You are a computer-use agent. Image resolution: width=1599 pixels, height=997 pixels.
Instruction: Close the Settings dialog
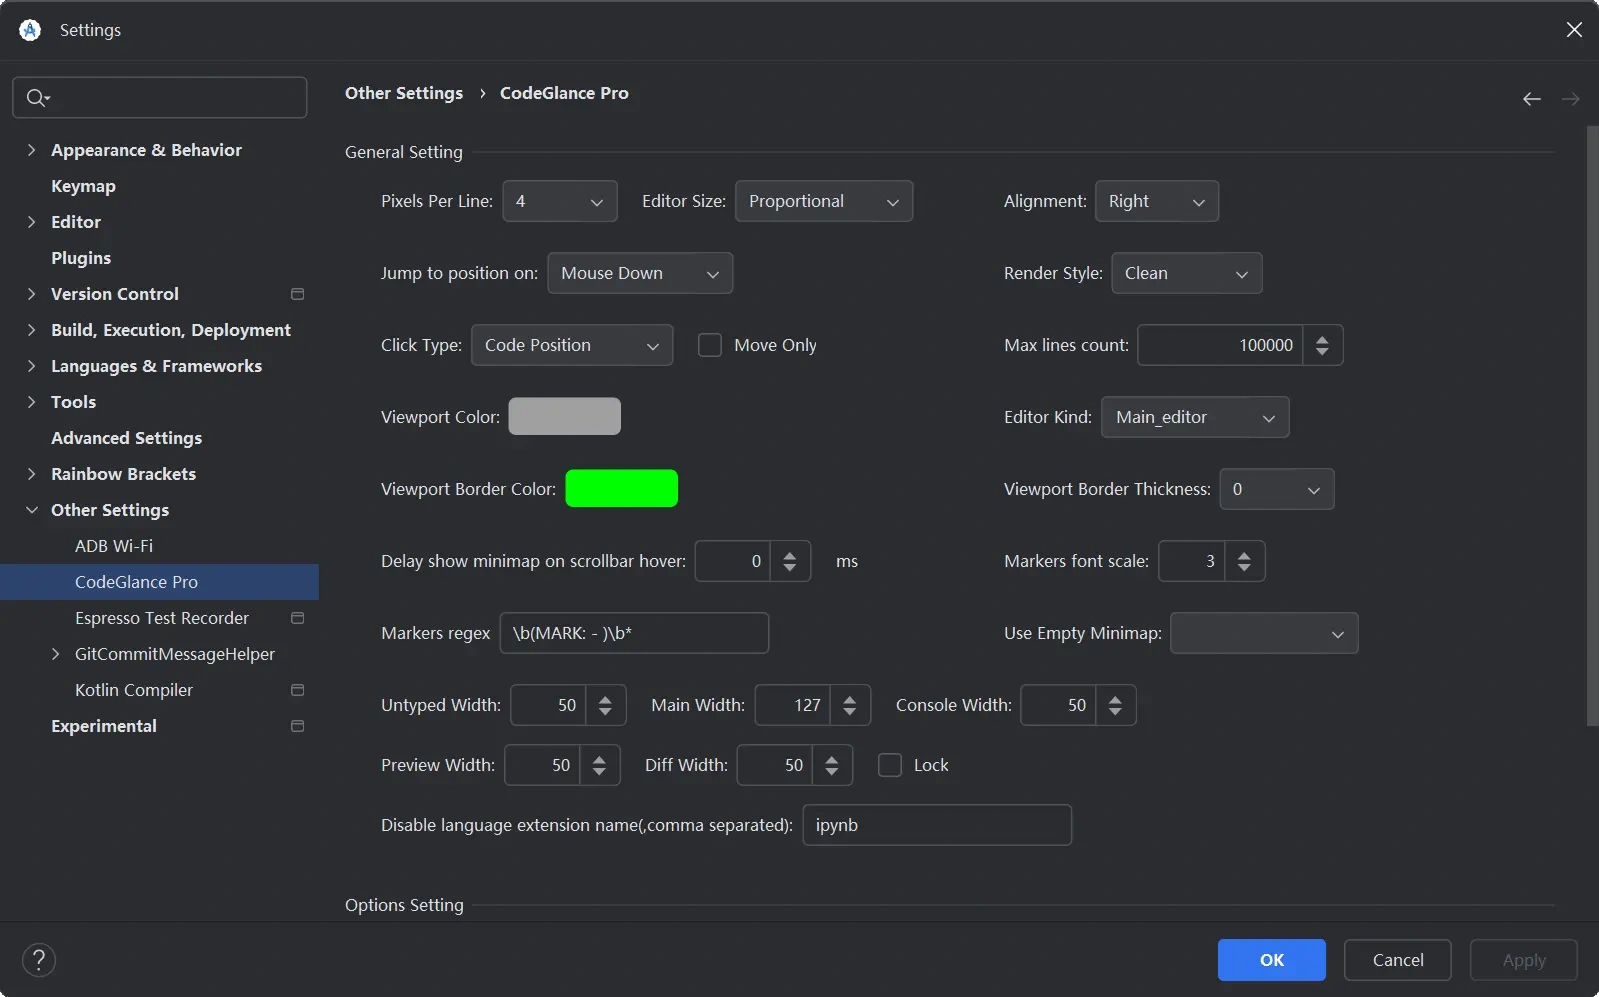point(1574,30)
